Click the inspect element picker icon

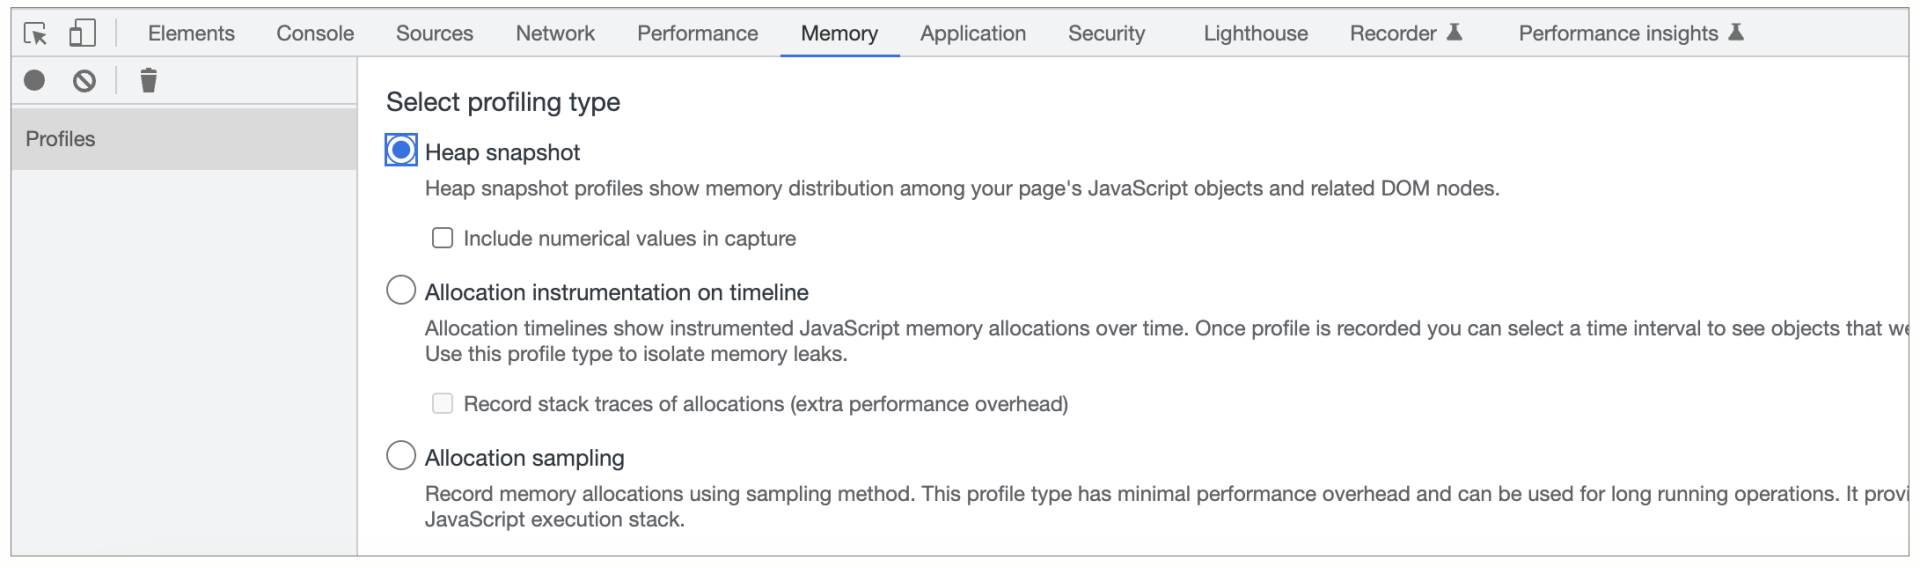point(35,34)
